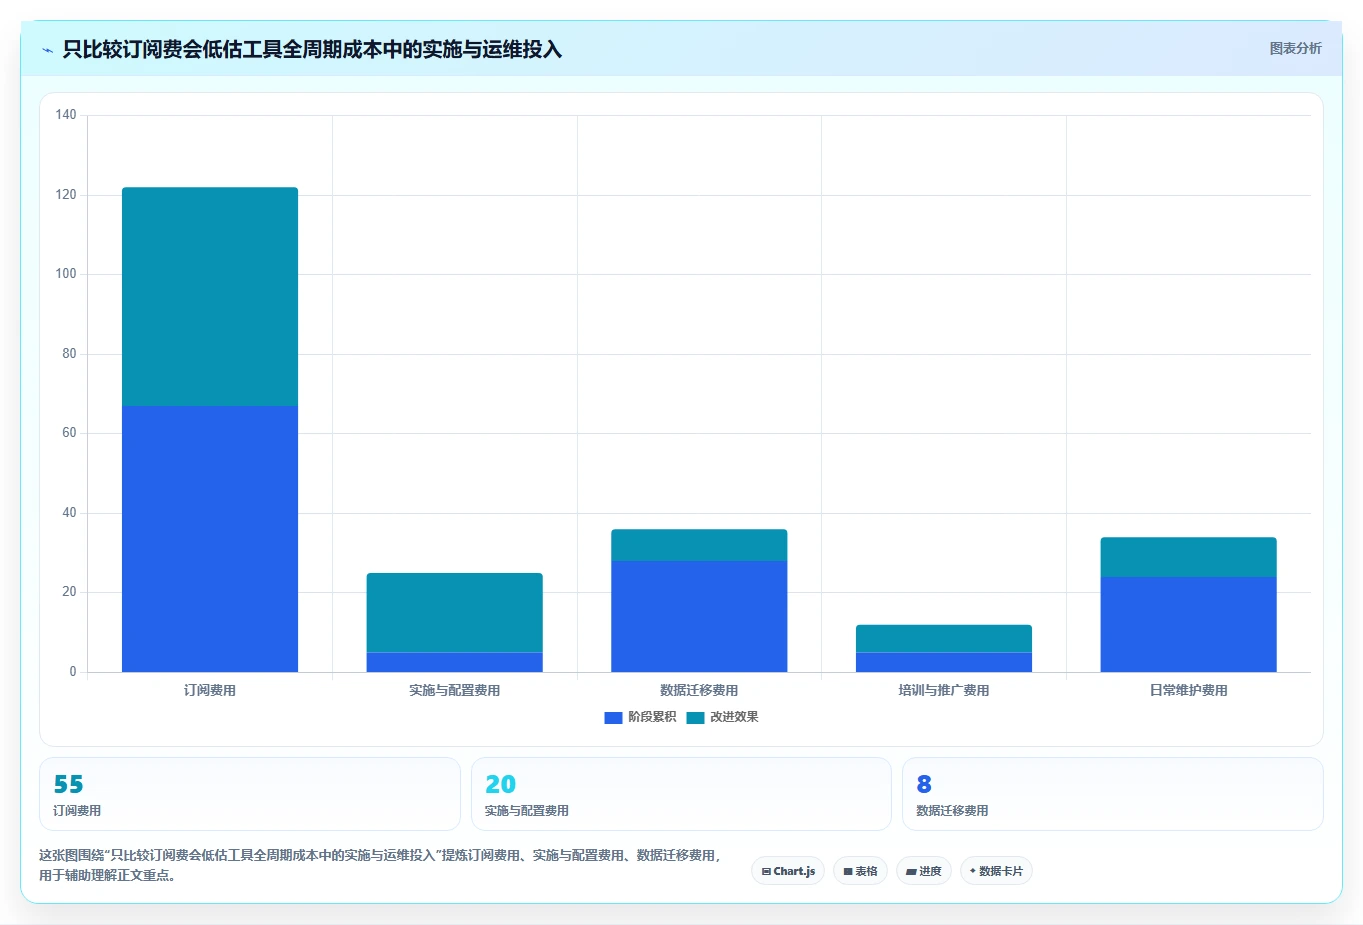1363x925 pixels.
Task: Click the blue segment of 日常维护费用 bar
Action: [1189, 624]
